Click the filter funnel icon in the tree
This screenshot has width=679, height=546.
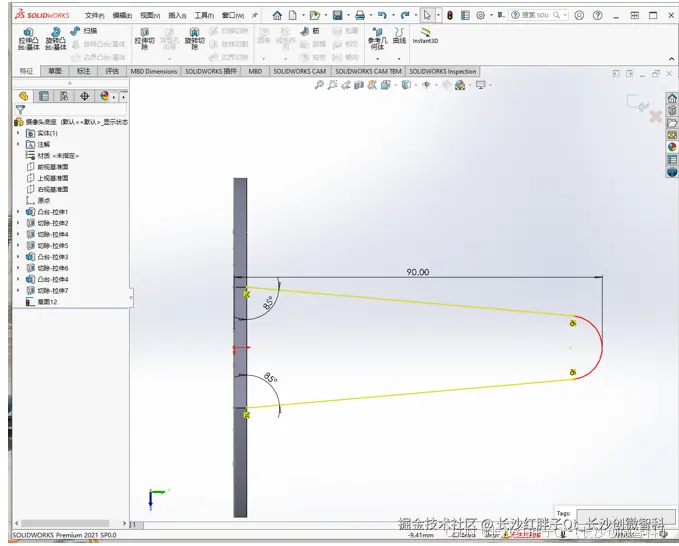coord(20,110)
